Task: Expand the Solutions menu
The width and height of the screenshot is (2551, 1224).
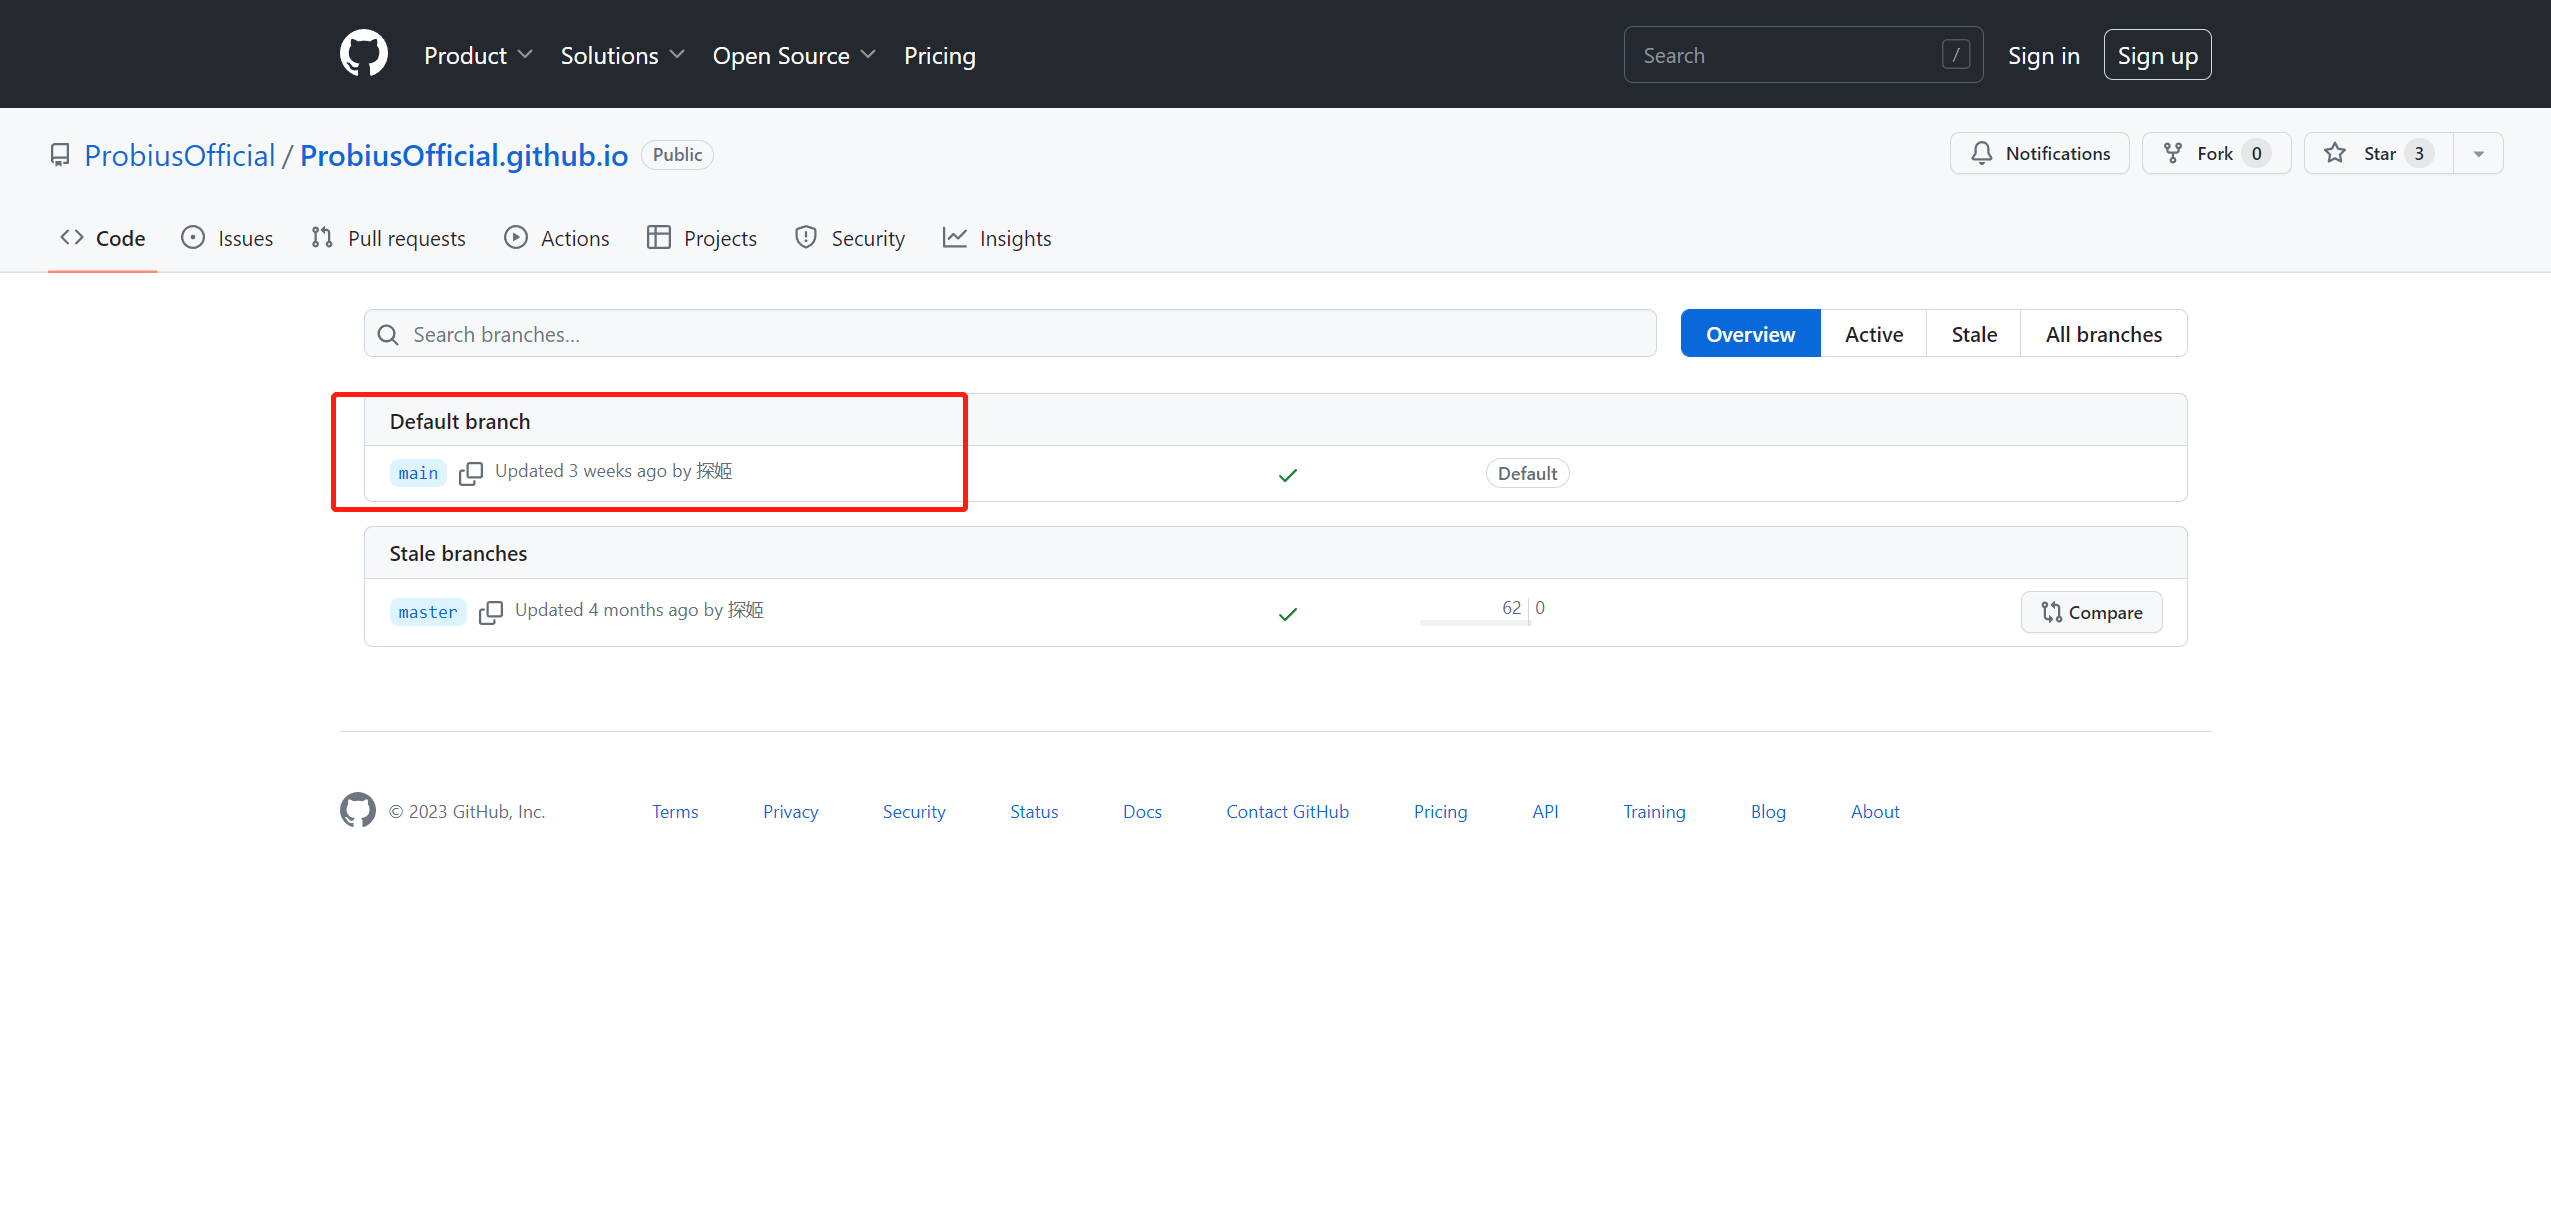Action: [x=621, y=55]
